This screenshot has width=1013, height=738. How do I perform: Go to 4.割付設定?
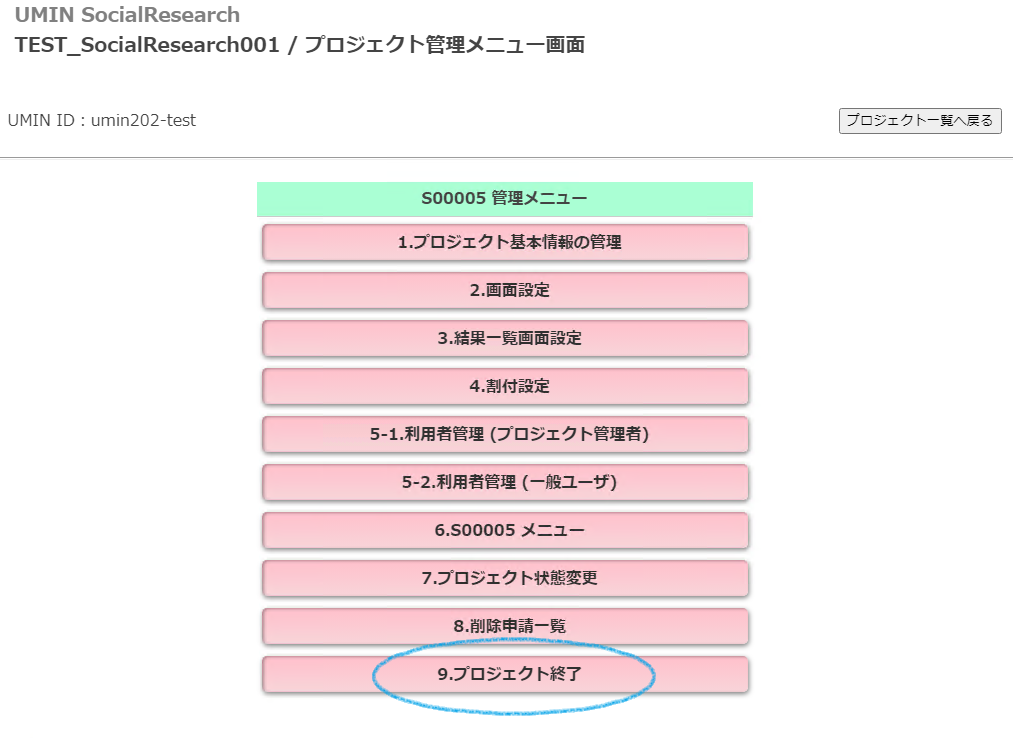pos(505,386)
